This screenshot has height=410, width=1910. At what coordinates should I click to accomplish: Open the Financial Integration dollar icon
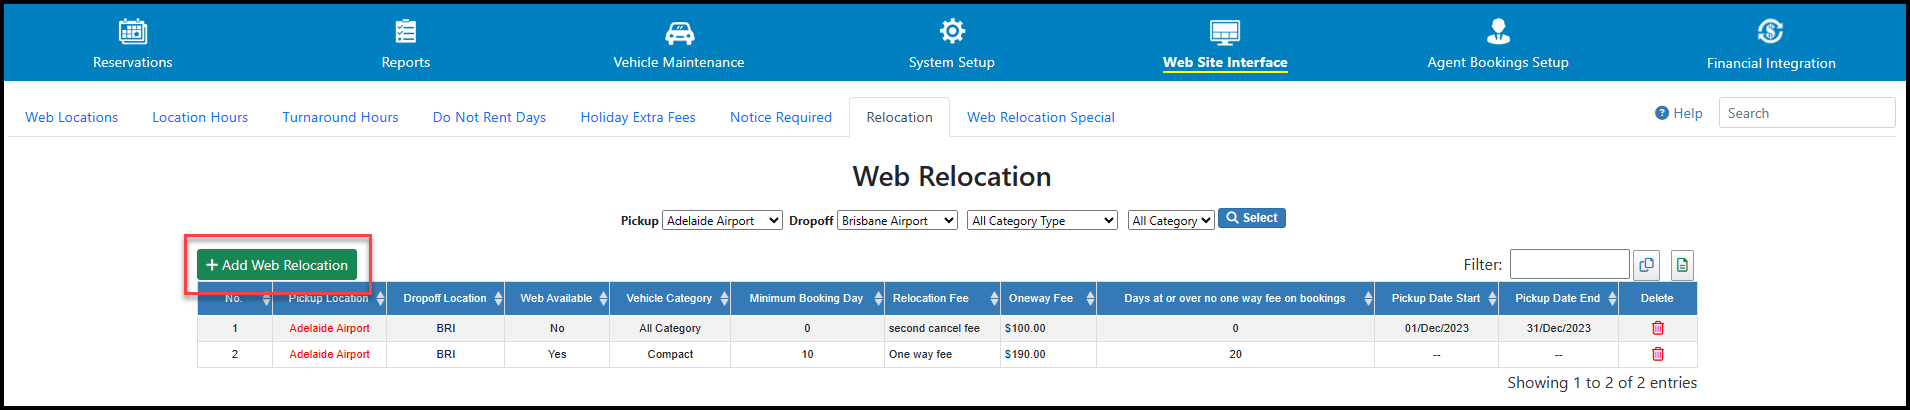[1770, 32]
